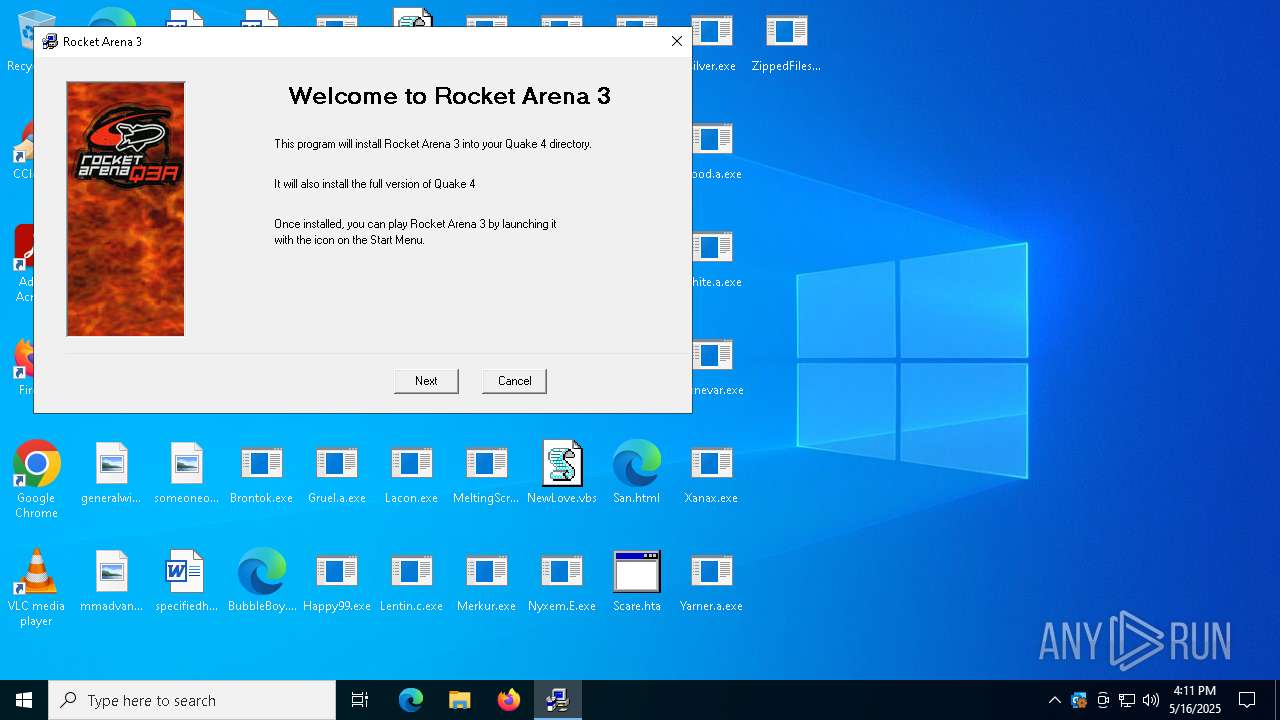Select BubbleBoy... desktop icon
1280x720 pixels.
[261, 581]
